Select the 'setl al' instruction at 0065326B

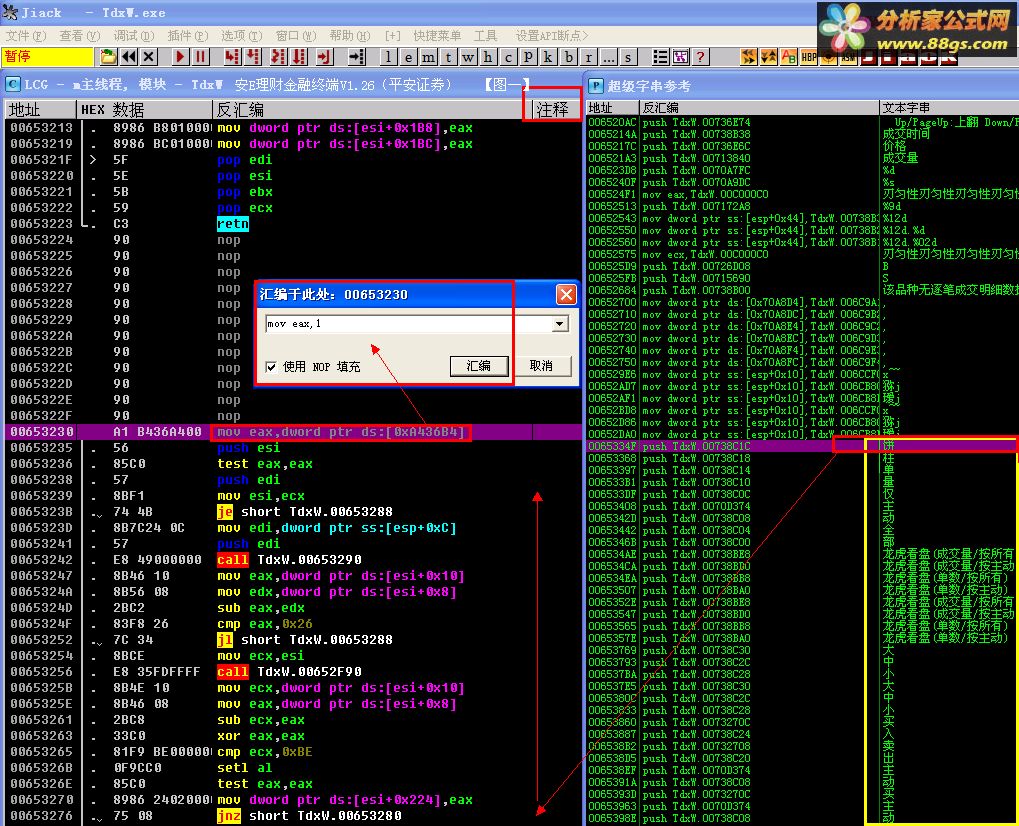(244, 768)
